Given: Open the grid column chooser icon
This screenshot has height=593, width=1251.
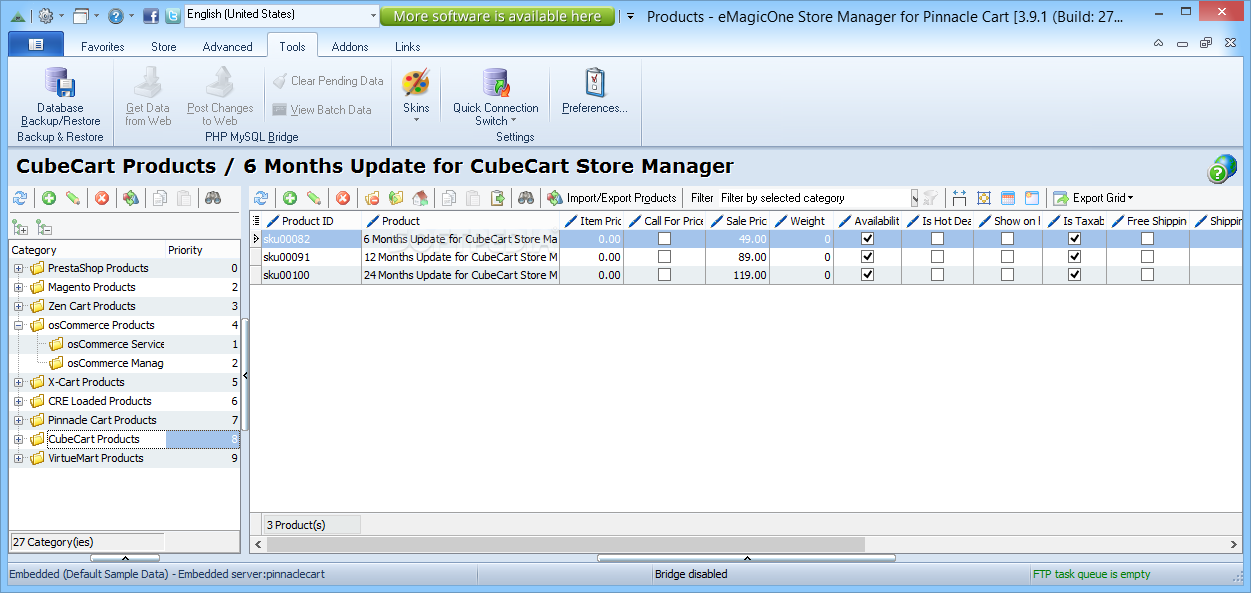Looking at the screenshot, I should tap(256, 221).
